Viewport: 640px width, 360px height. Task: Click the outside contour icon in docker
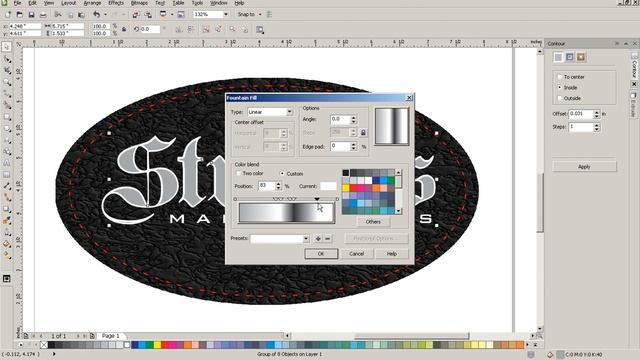580,57
